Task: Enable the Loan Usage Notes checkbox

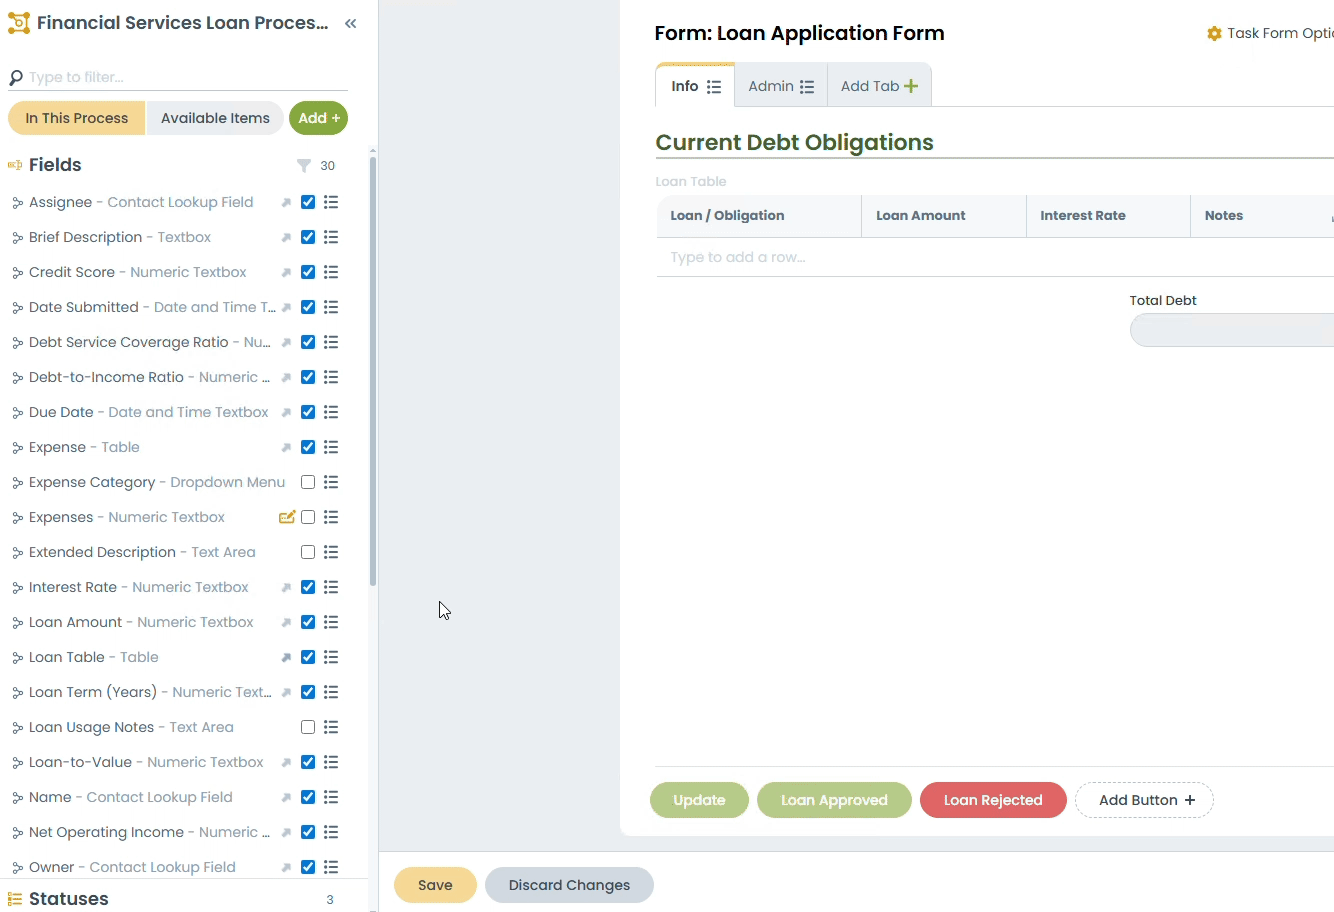Action: (308, 727)
